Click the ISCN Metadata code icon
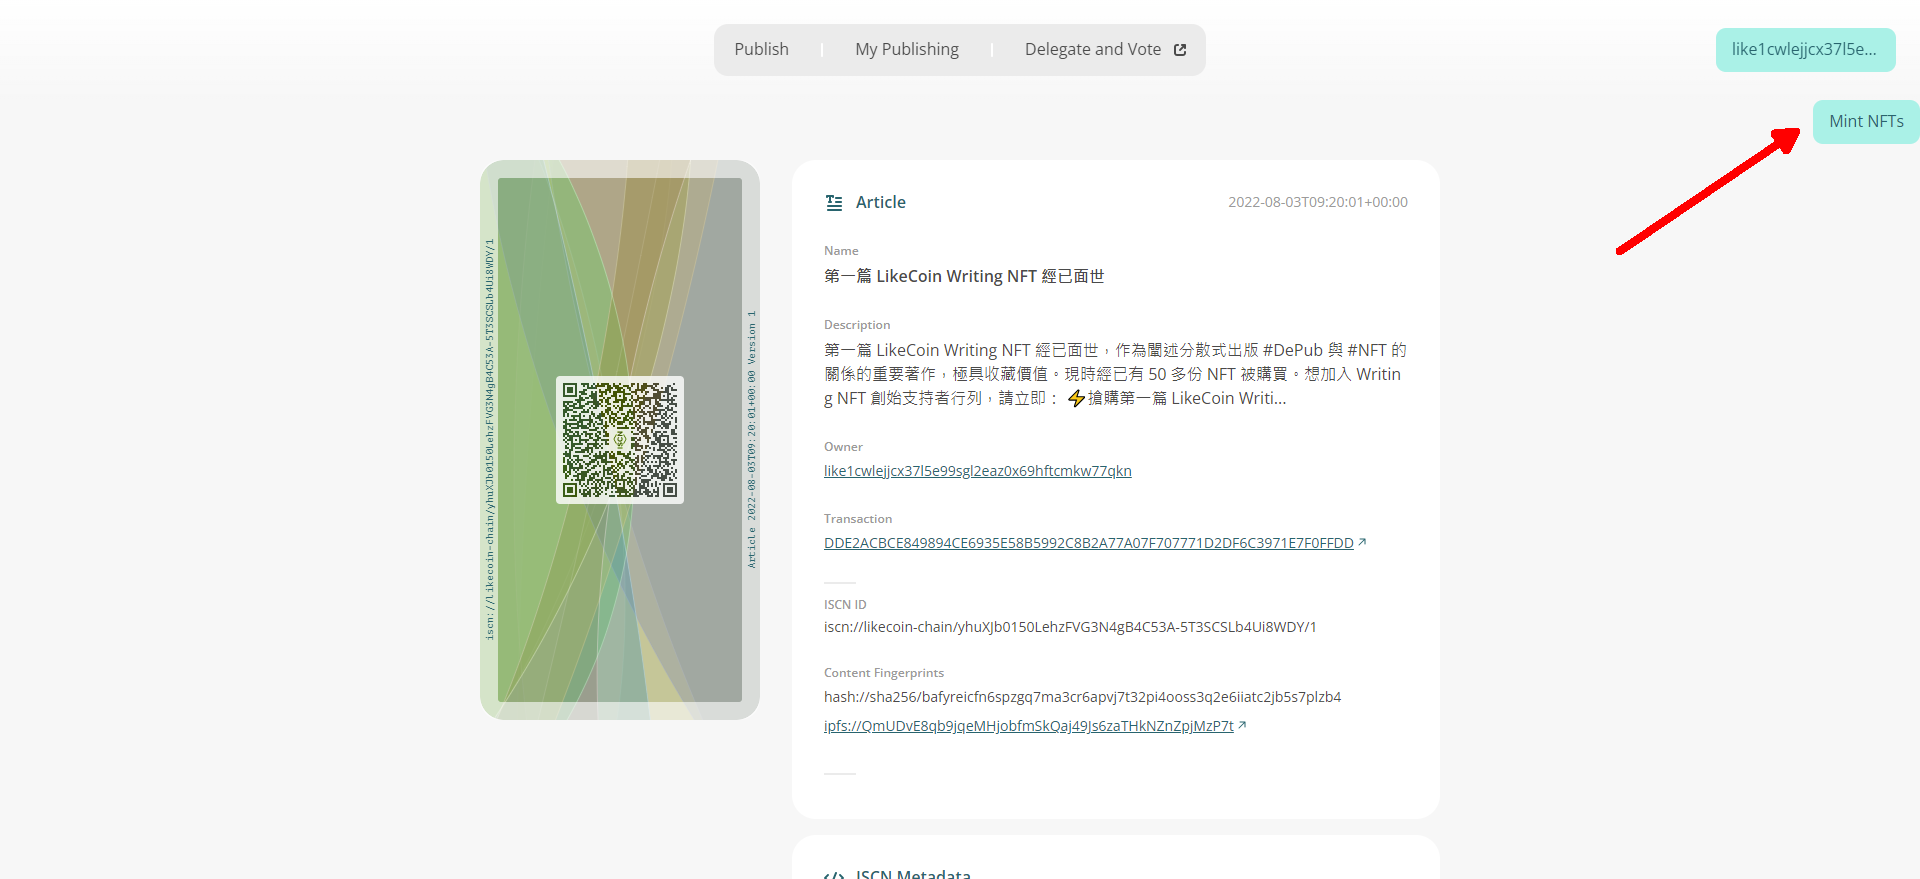 834,875
